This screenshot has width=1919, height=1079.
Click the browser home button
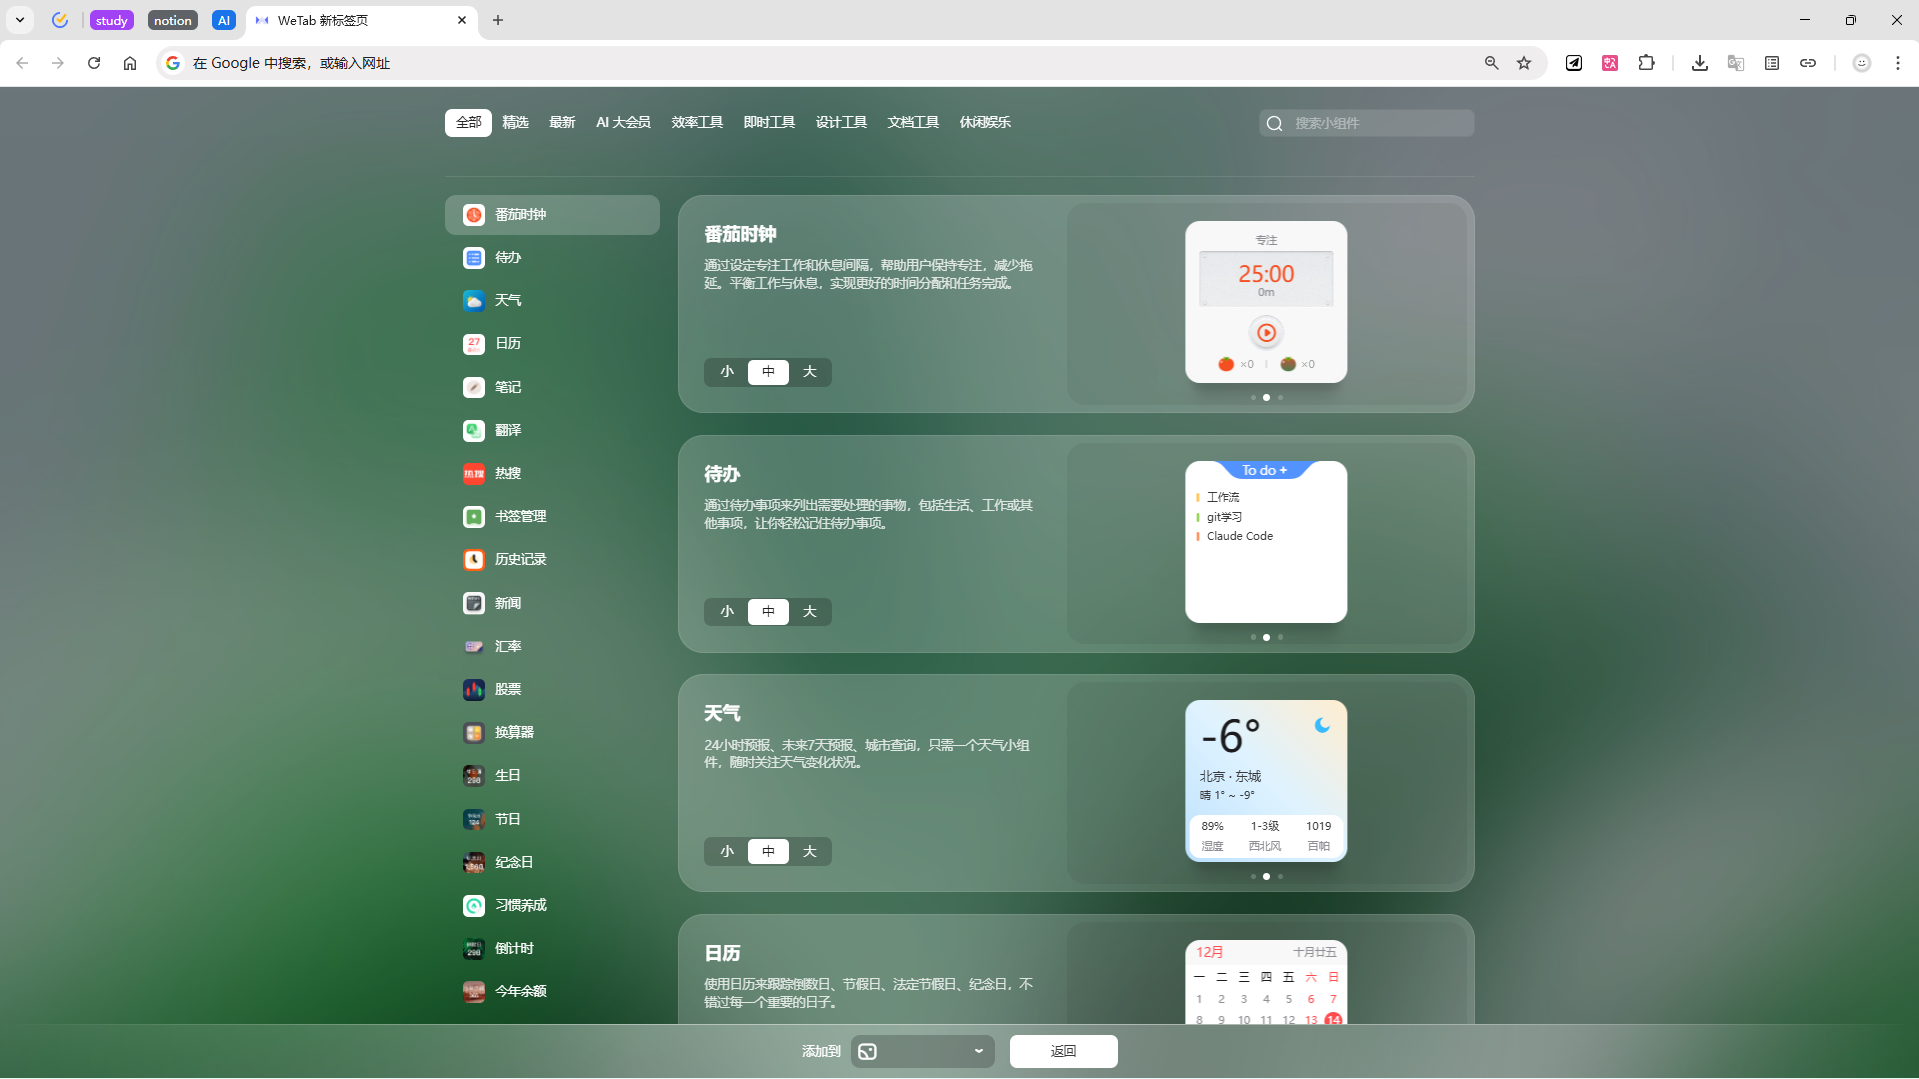(x=130, y=63)
